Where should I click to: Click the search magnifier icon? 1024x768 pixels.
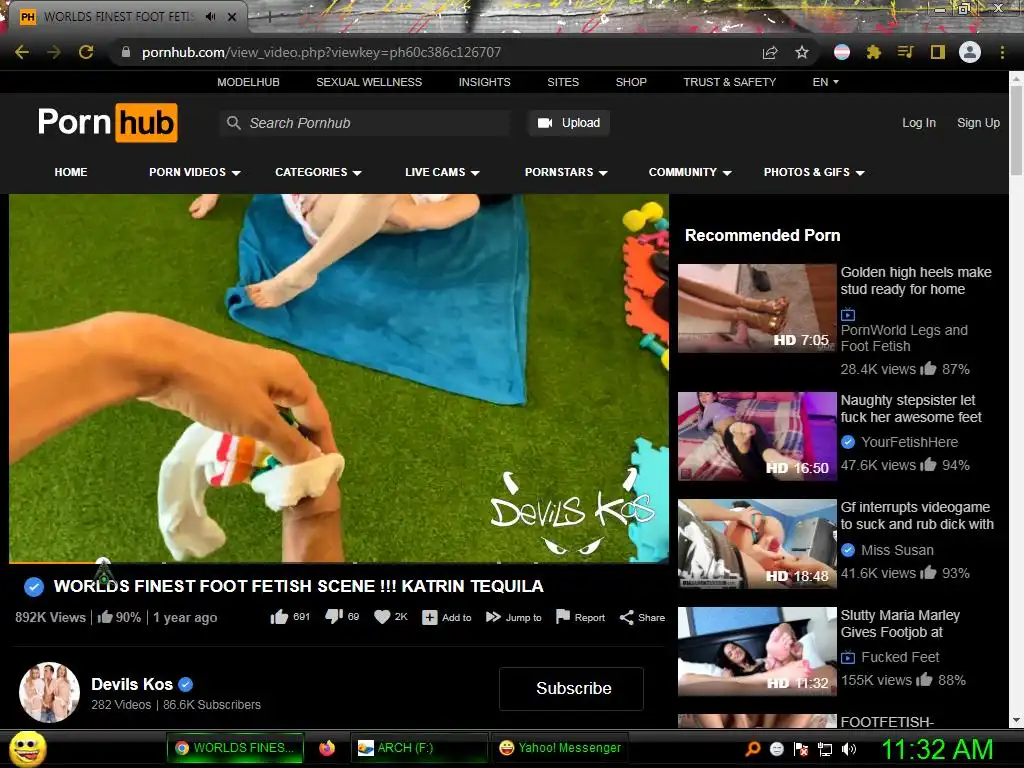pos(233,123)
